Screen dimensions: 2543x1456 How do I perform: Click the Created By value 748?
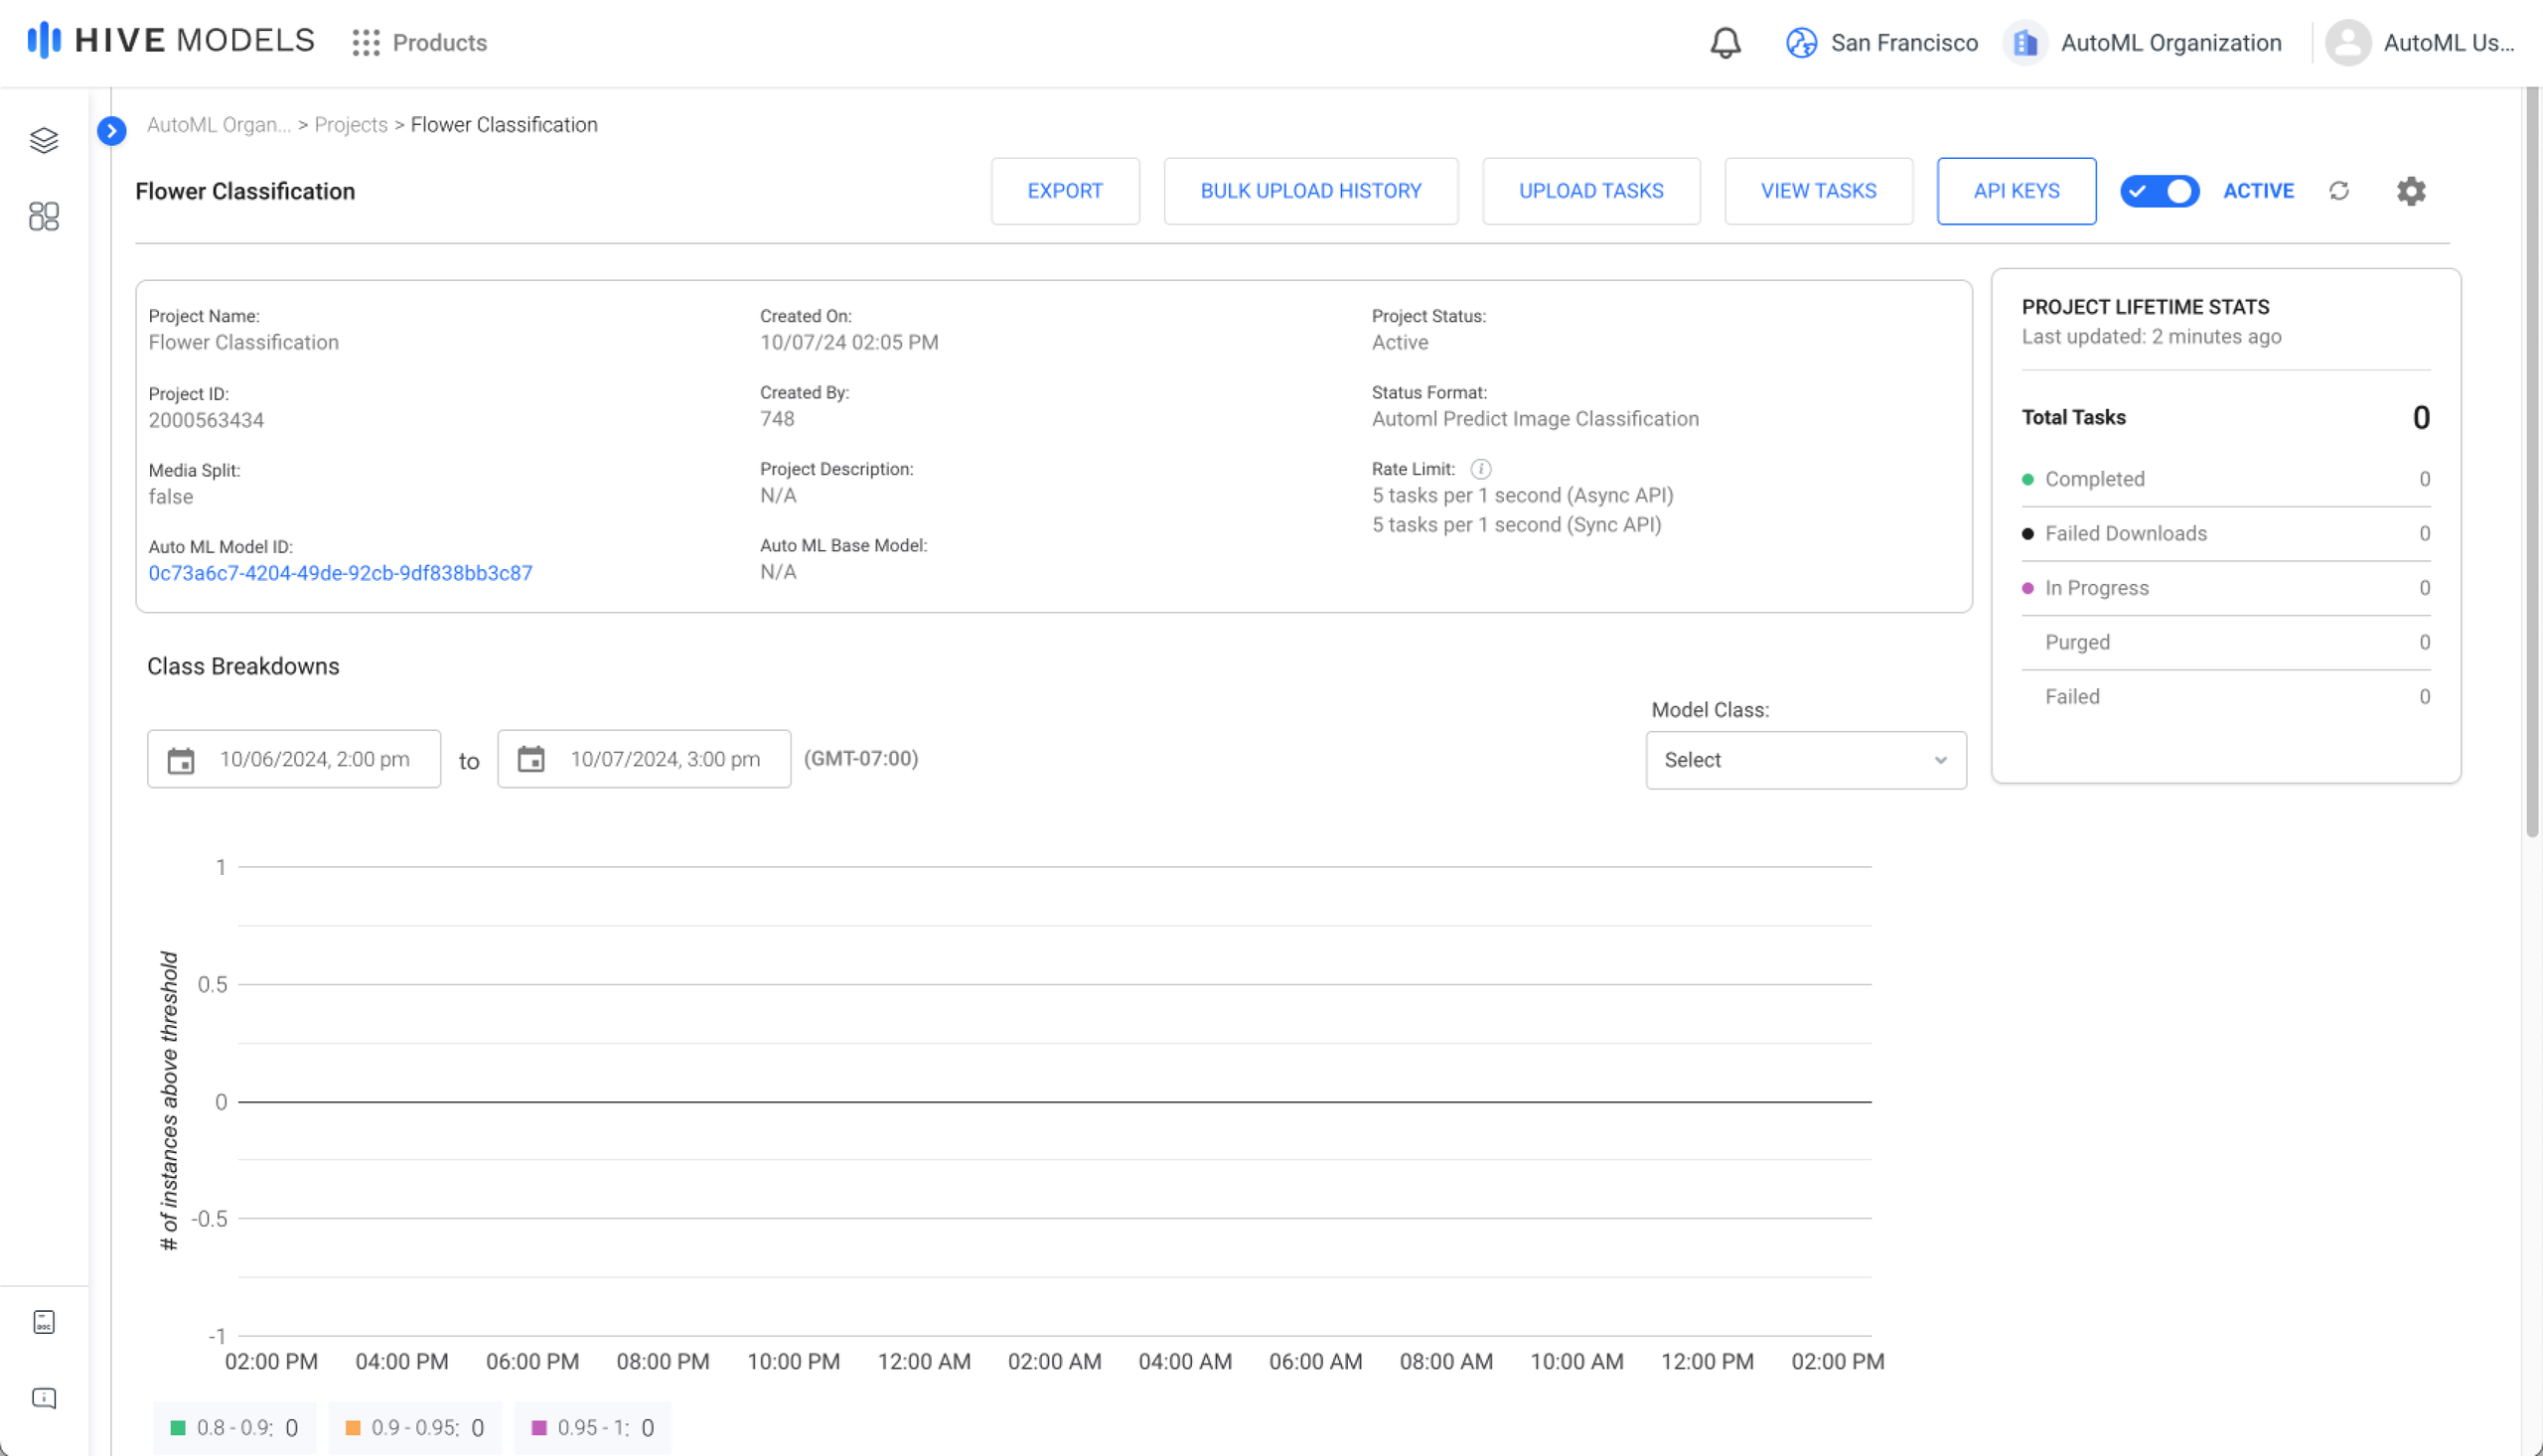pyautogui.click(x=777, y=419)
